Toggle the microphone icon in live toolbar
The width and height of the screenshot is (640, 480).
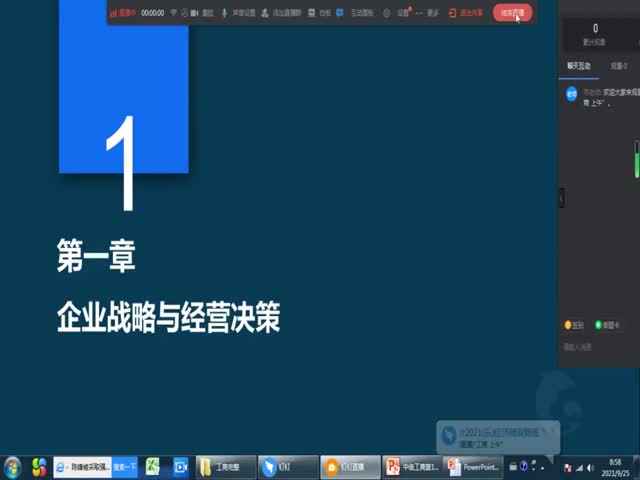(x=224, y=13)
